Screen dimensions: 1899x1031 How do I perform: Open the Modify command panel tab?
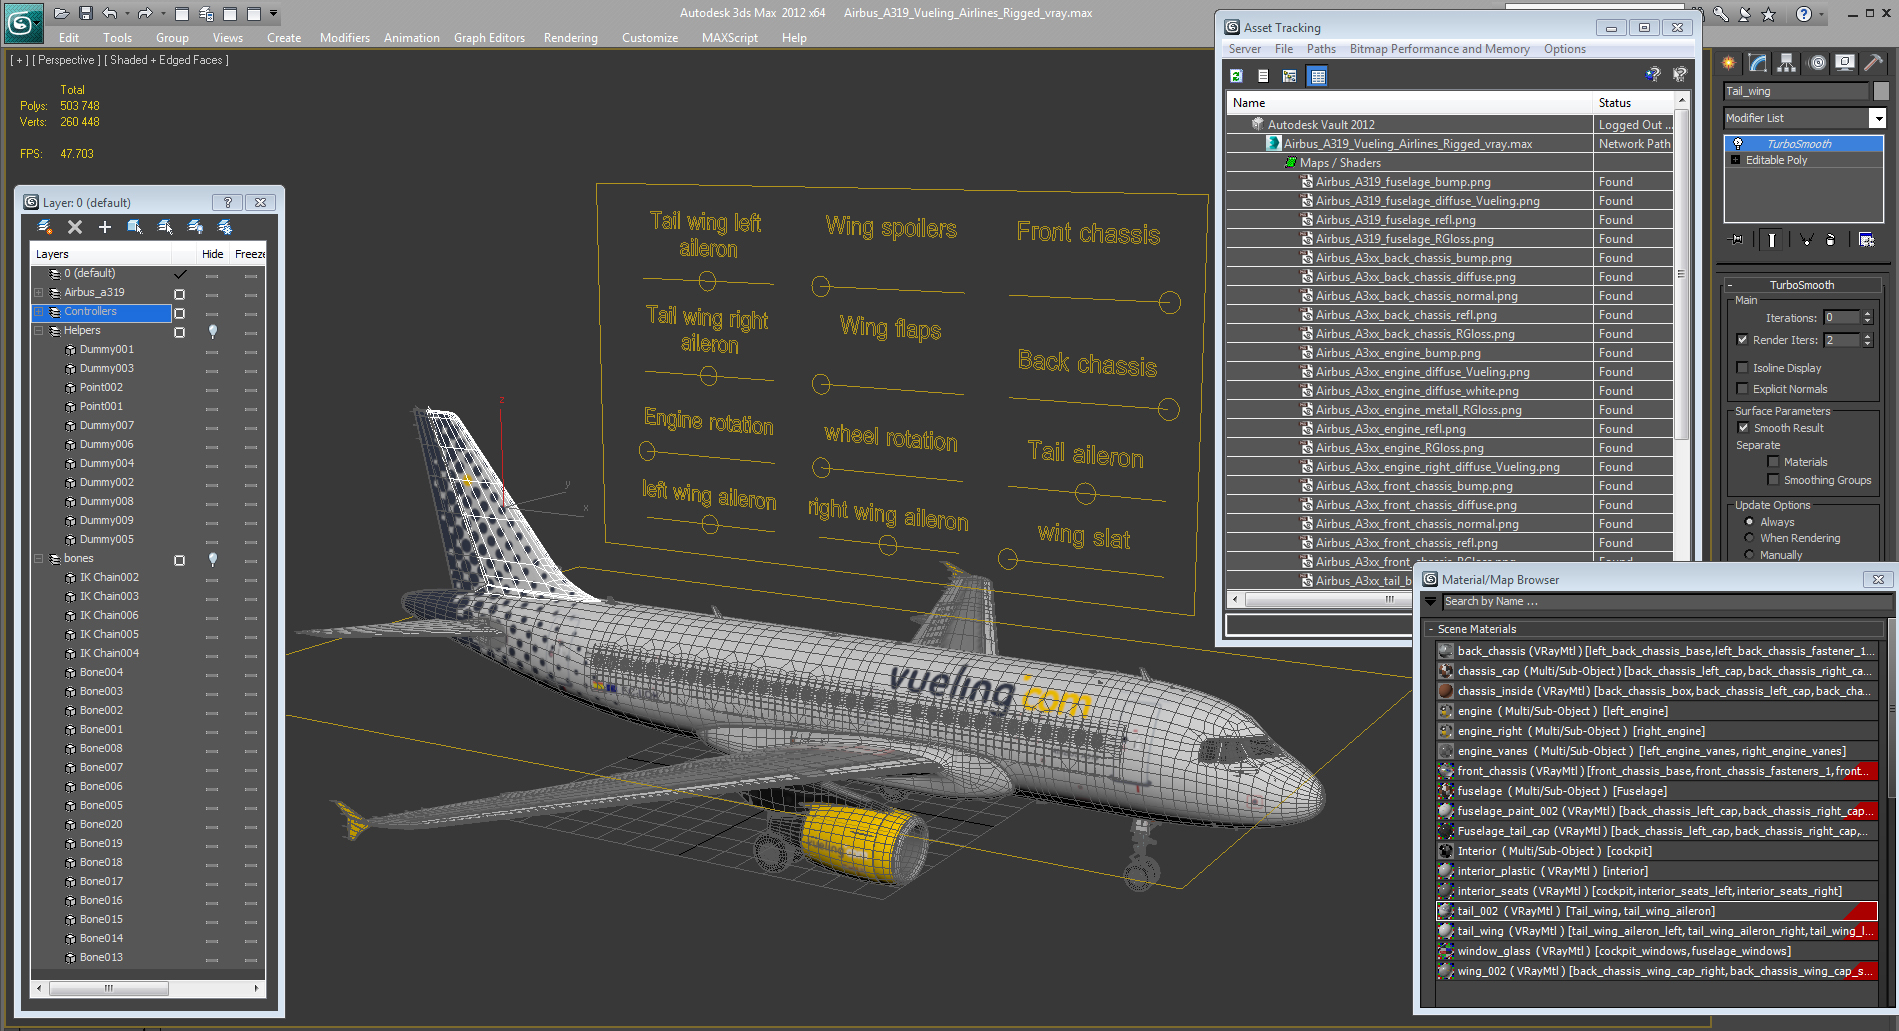tap(1758, 63)
